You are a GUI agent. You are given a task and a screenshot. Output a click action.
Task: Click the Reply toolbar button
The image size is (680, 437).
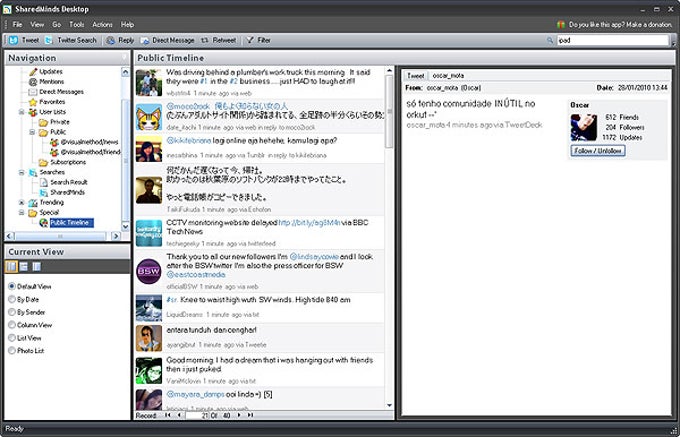(x=120, y=40)
